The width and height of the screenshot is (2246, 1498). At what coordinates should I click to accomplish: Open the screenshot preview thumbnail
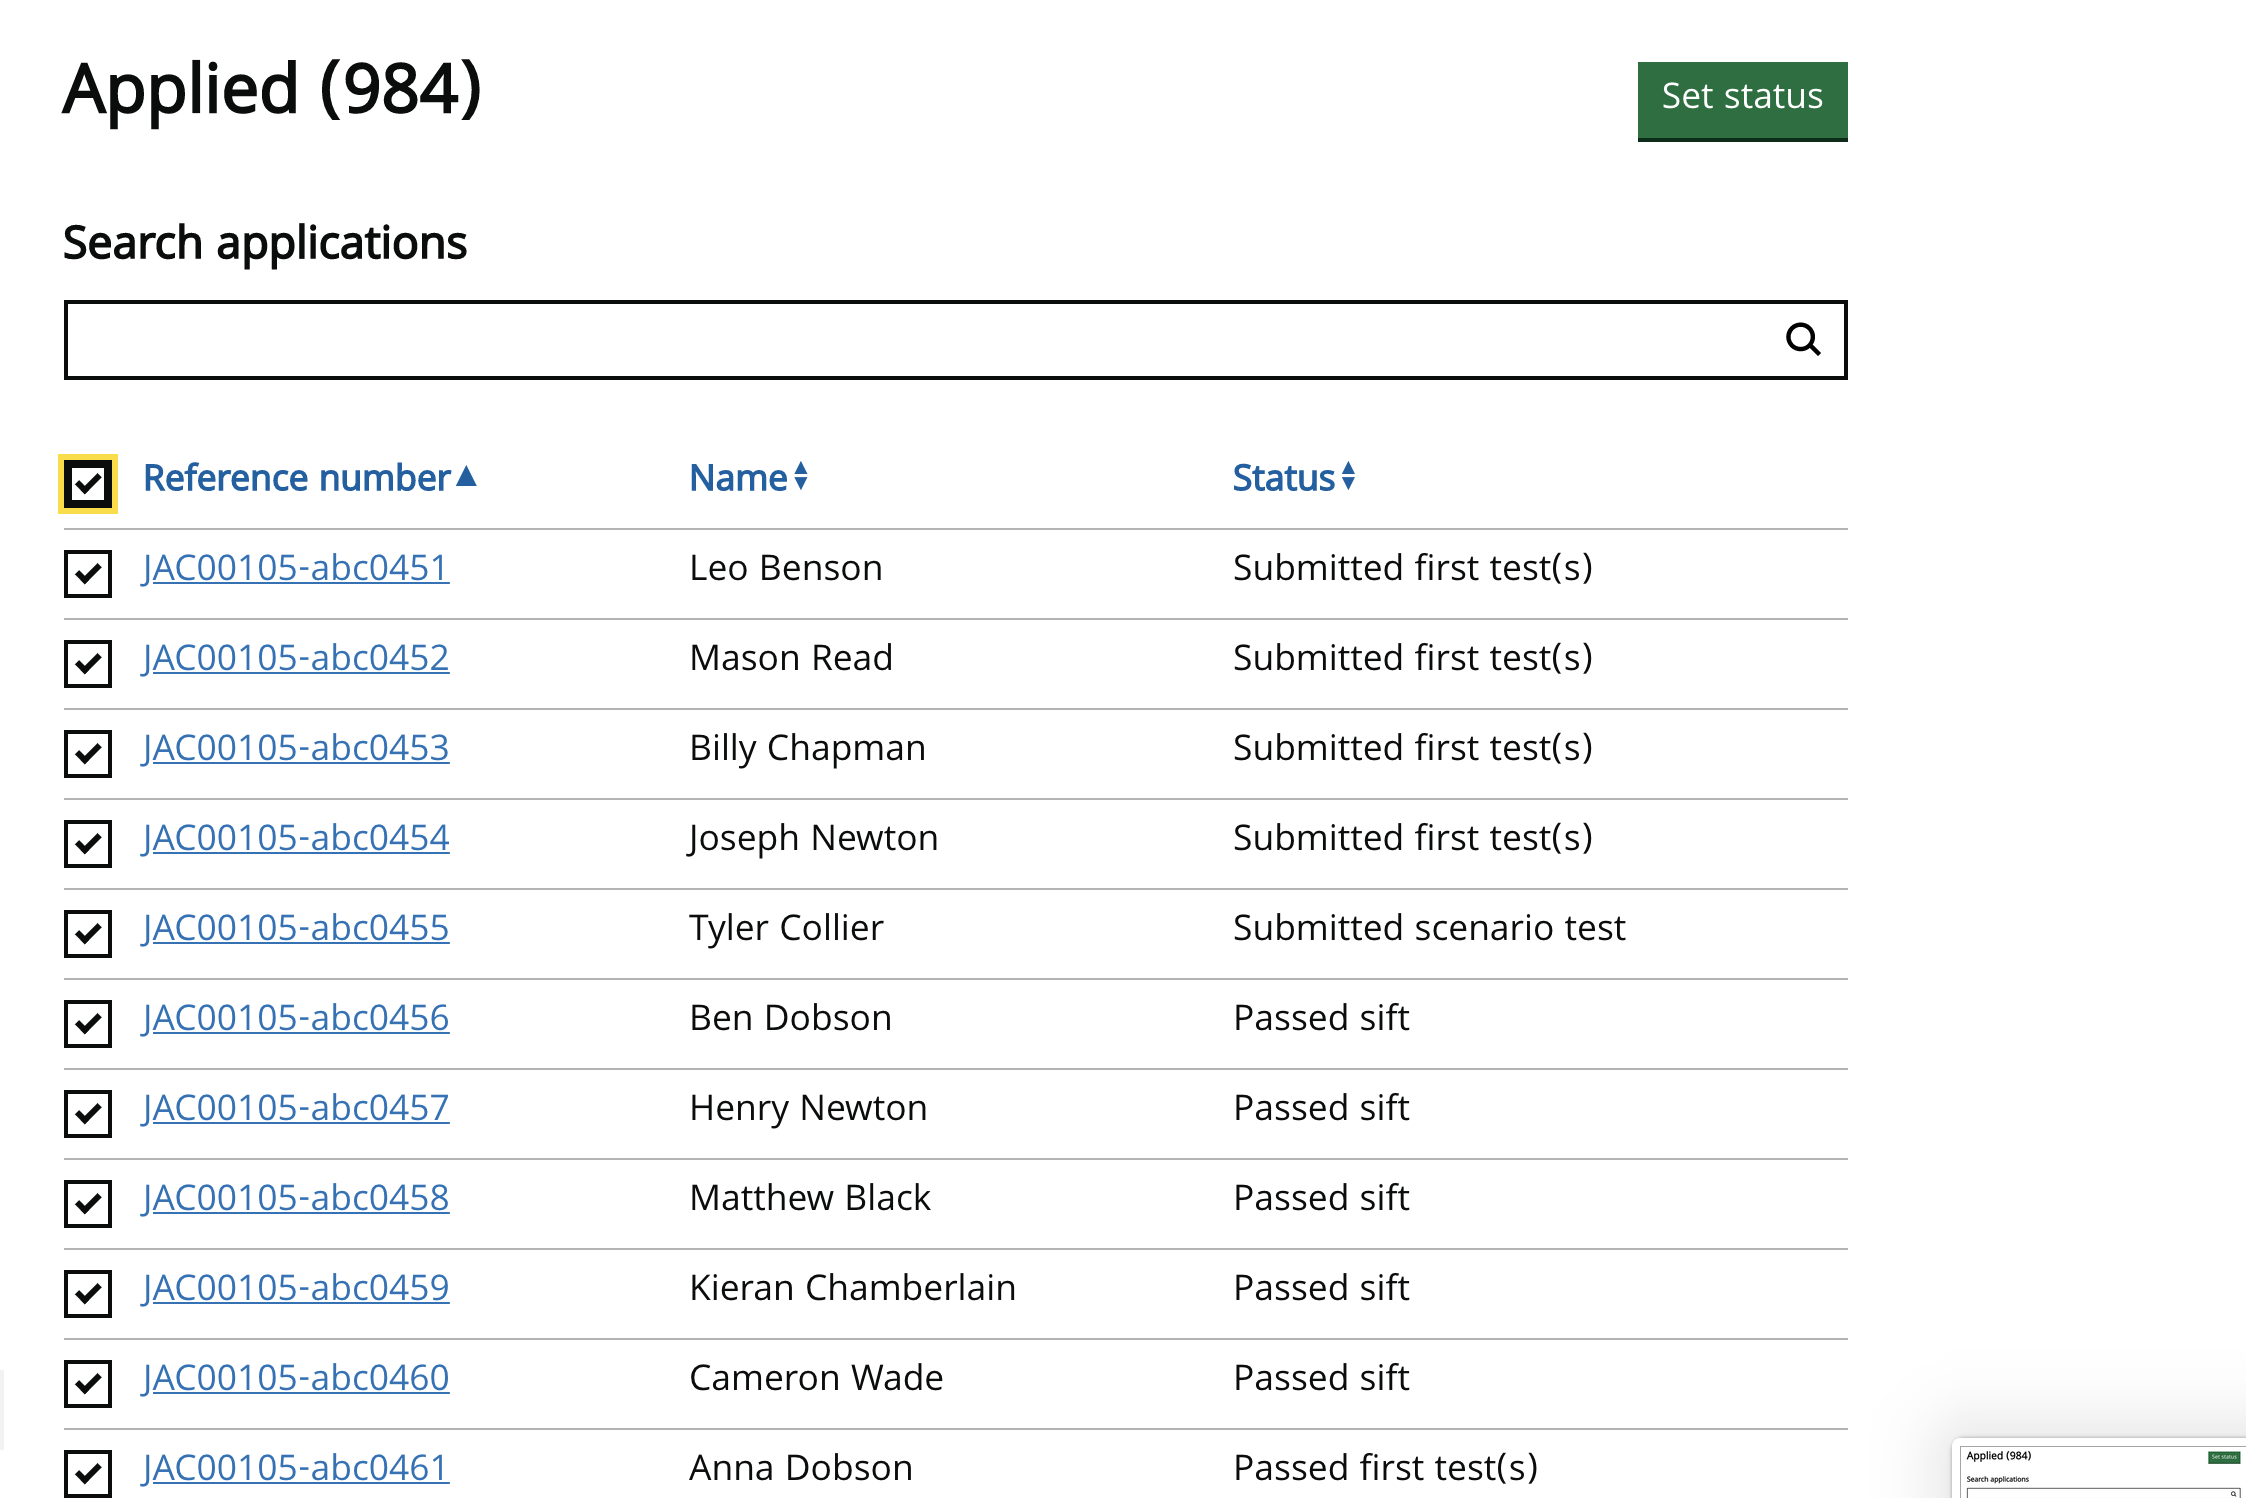[2099, 1469]
